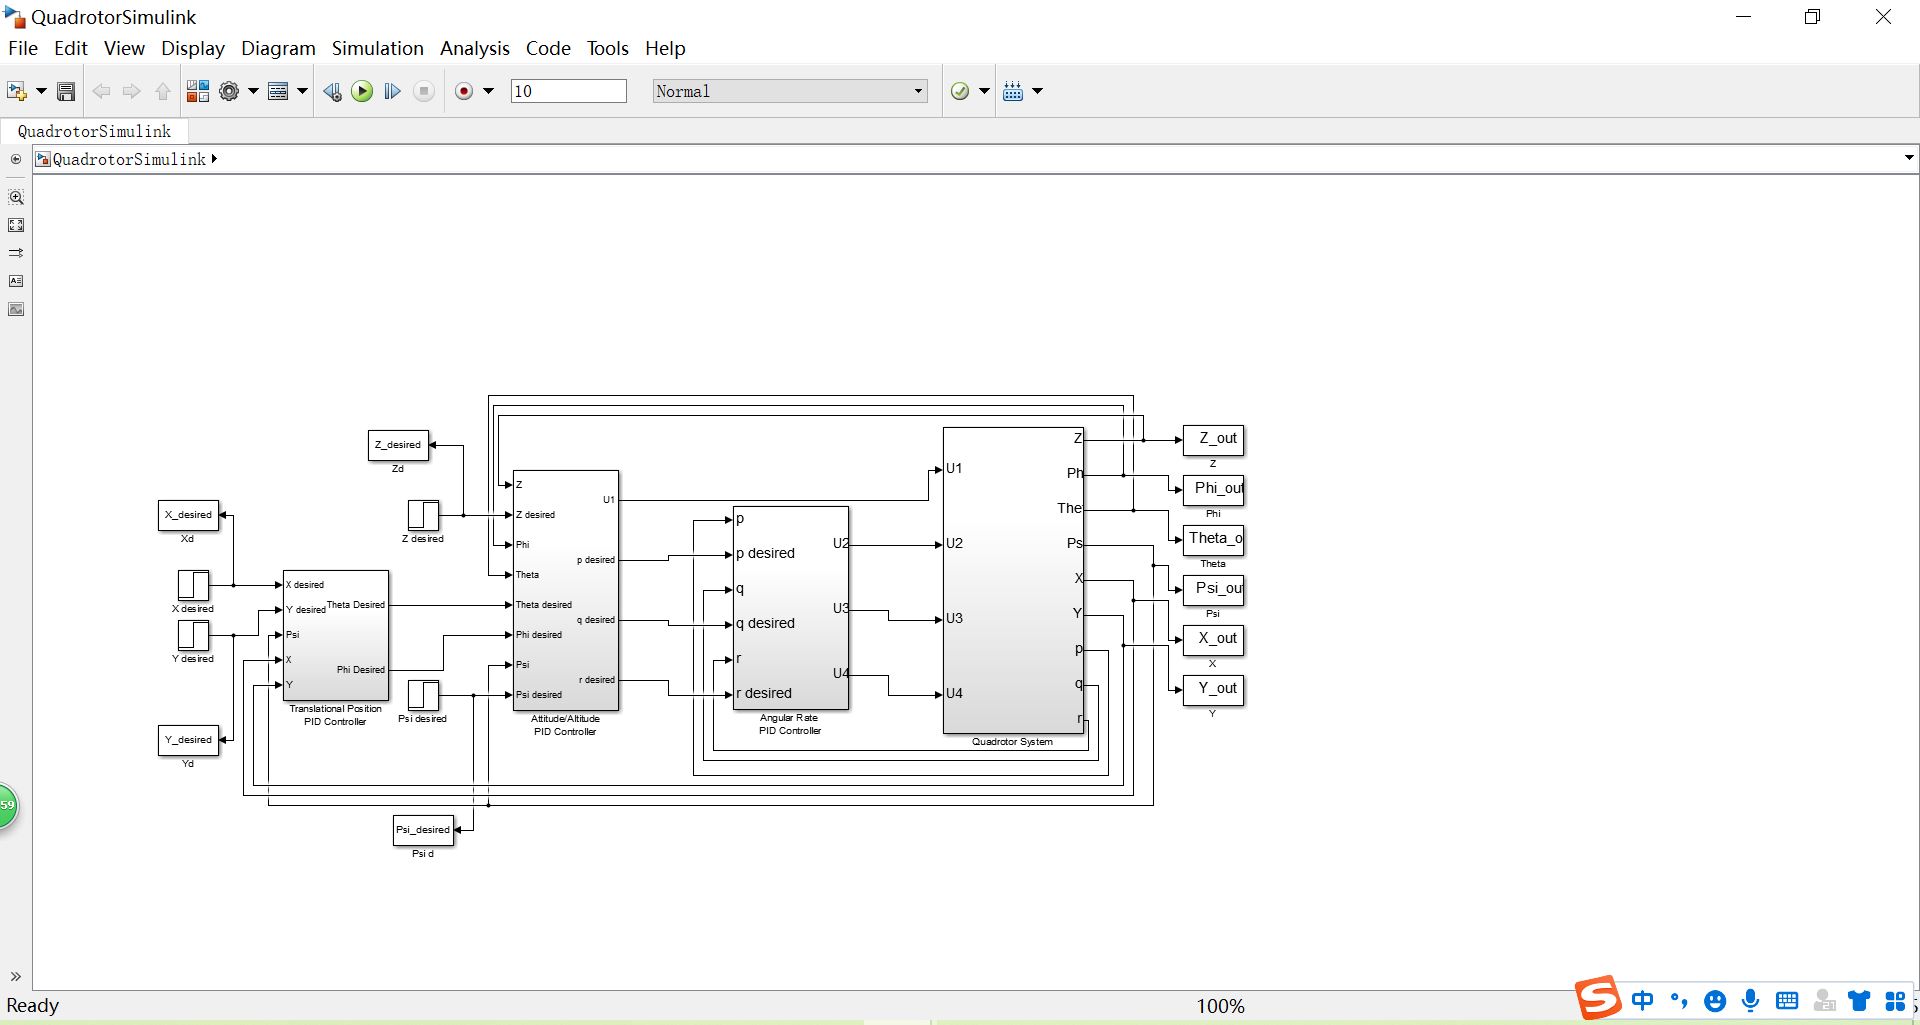Image resolution: width=1920 pixels, height=1025 pixels.
Task: Select the QuadrotorSimulink model tab
Action: tap(95, 131)
